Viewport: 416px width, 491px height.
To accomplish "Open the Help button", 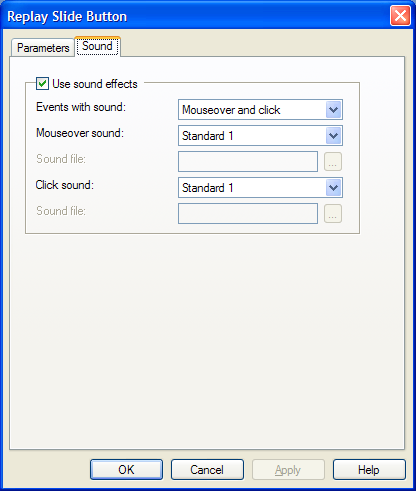I will 369,470.
